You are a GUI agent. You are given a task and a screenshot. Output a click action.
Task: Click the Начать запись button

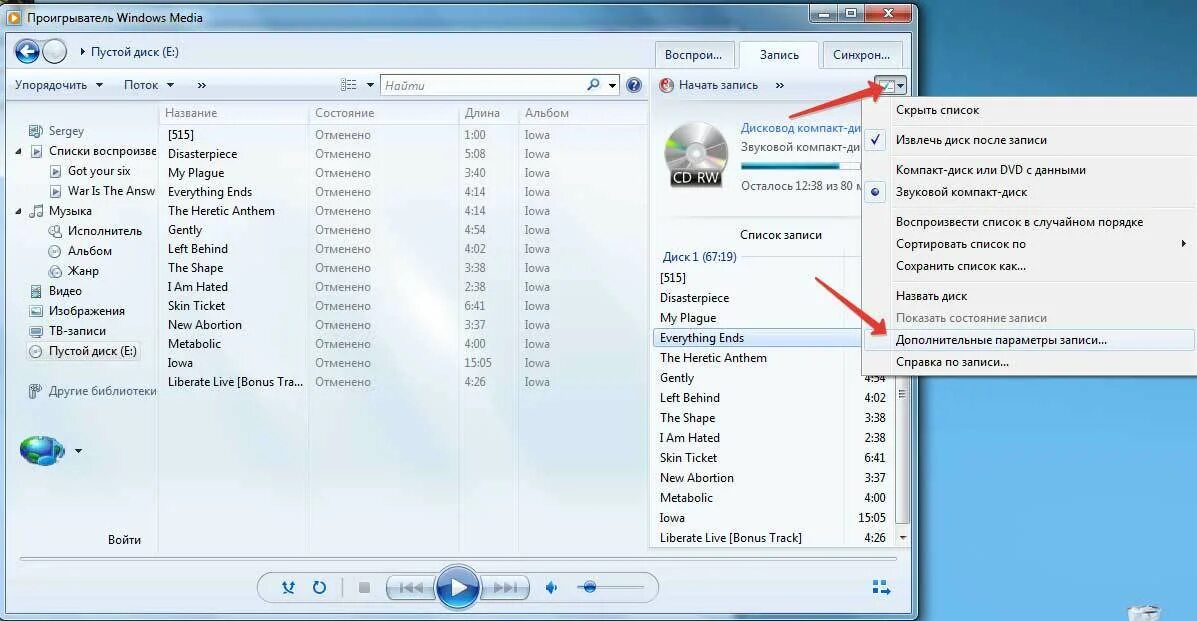pos(708,85)
